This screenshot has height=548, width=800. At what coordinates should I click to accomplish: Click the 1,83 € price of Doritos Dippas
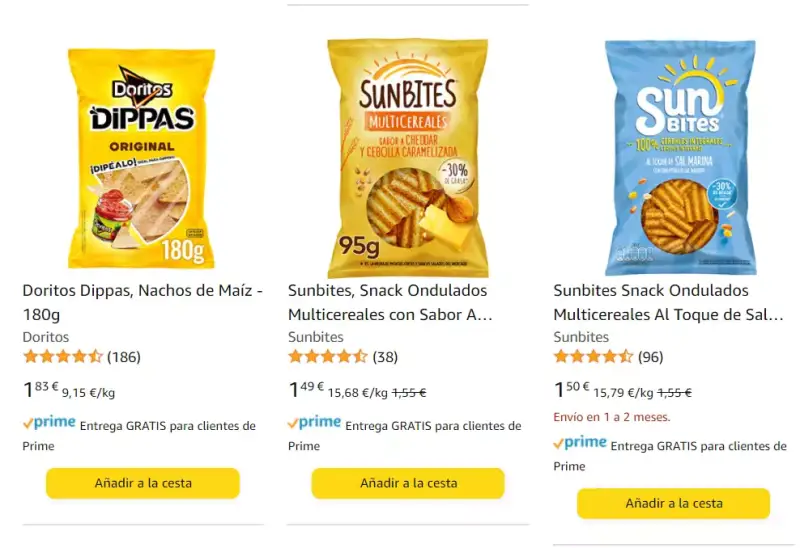tap(41, 390)
